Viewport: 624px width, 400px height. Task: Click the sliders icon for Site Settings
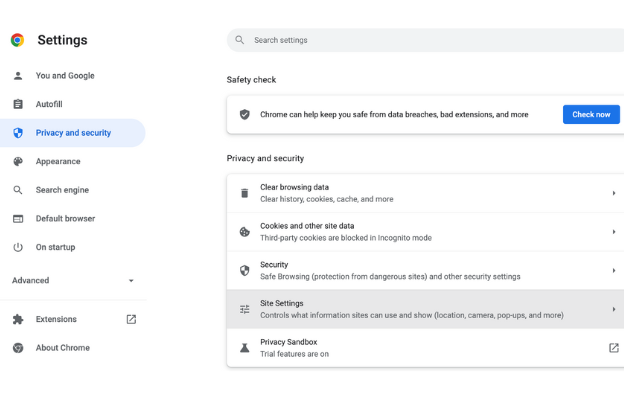(244, 309)
